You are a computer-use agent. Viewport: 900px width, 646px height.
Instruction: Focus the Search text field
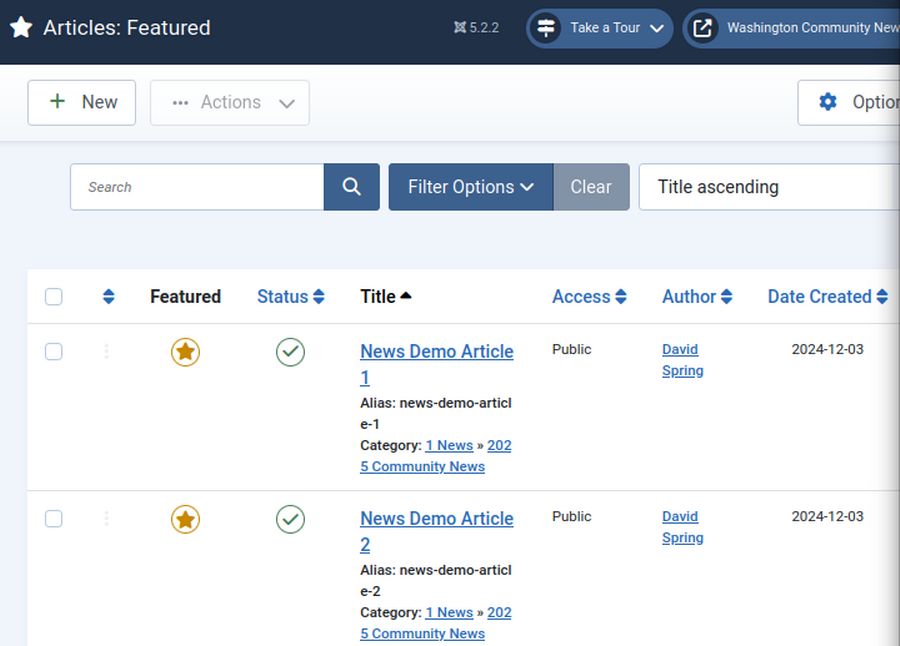(x=197, y=187)
